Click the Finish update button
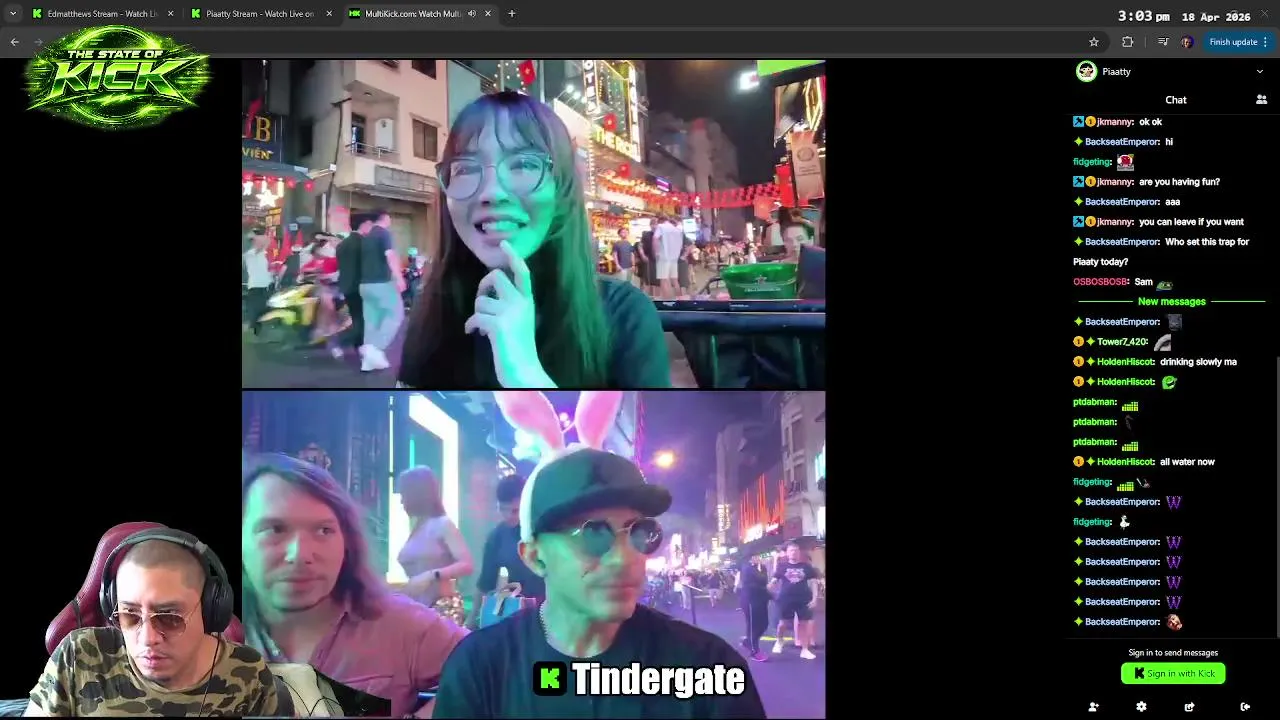 [1238, 42]
